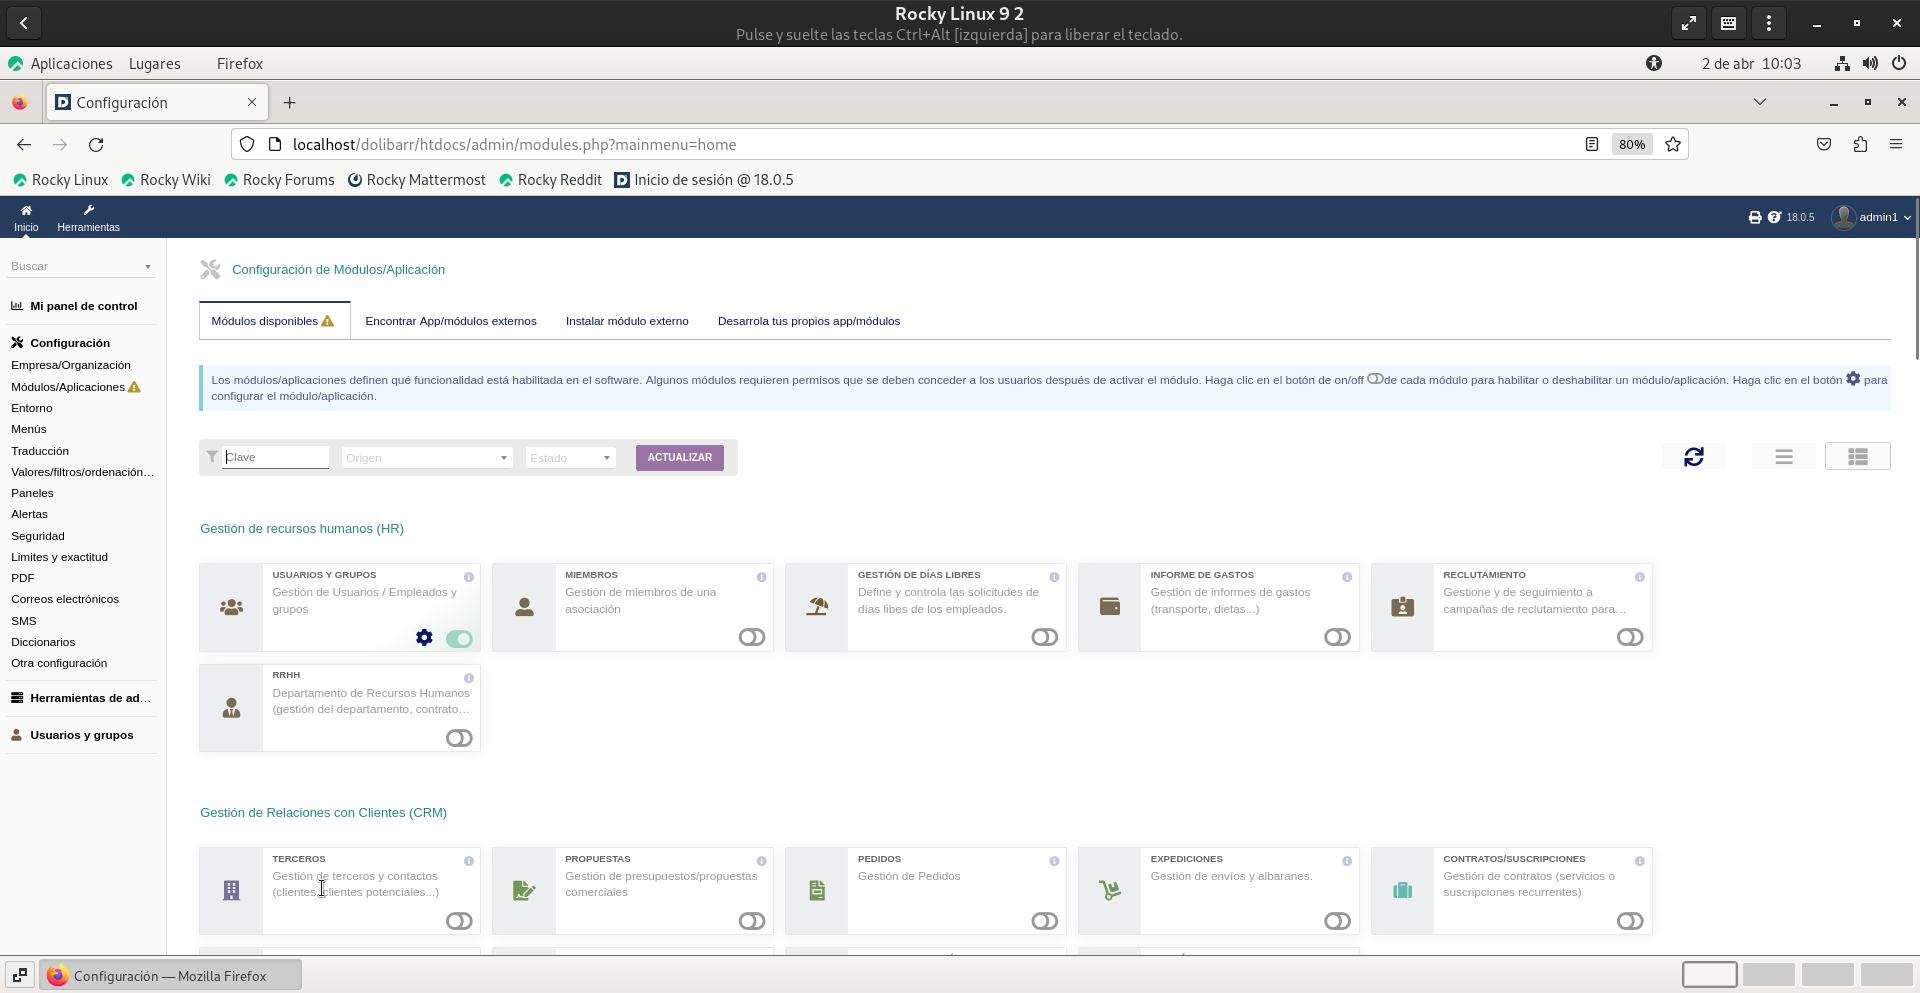Viewport: 1920px width, 993px height.
Task: Click the print icon in top bar
Action: pyautogui.click(x=1754, y=217)
